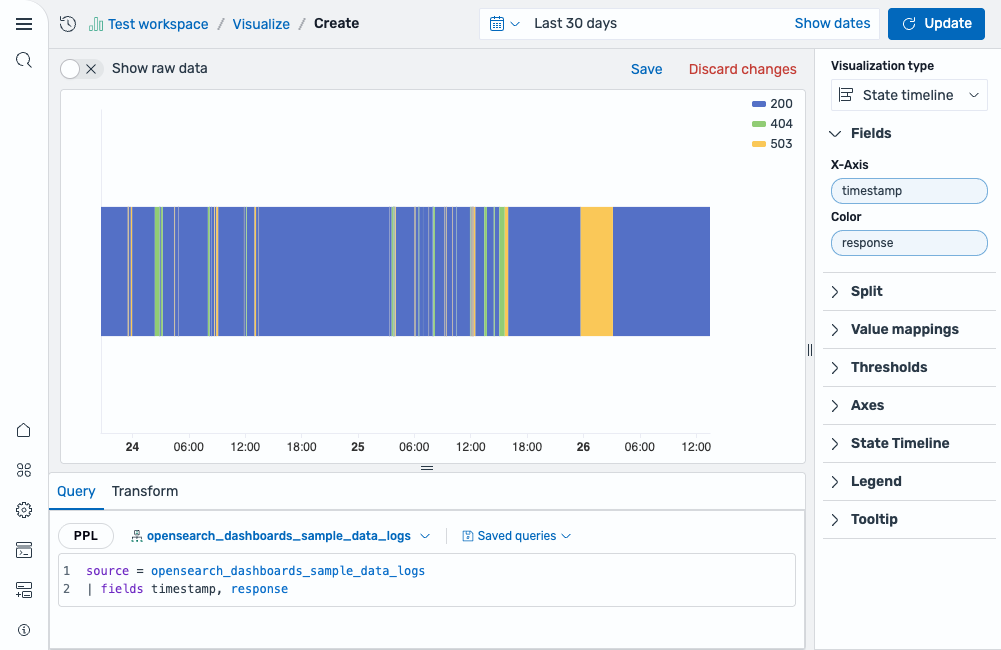
Task: Collapse the Fields section
Action: click(x=835, y=133)
